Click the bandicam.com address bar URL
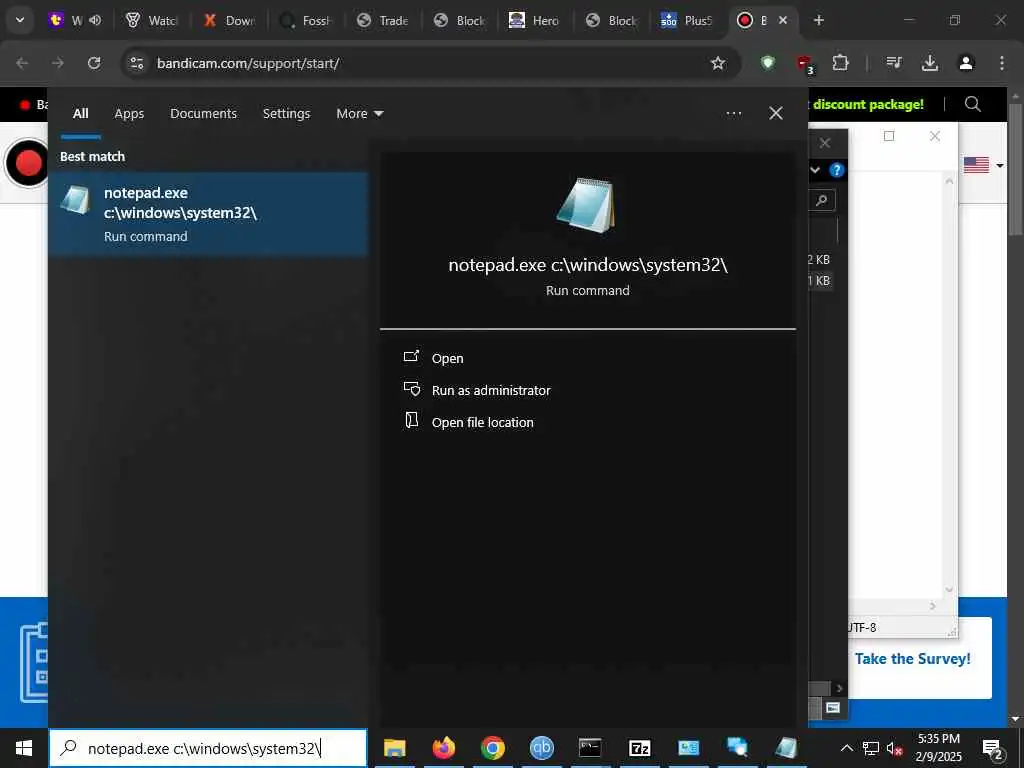The image size is (1024, 768). click(248, 63)
